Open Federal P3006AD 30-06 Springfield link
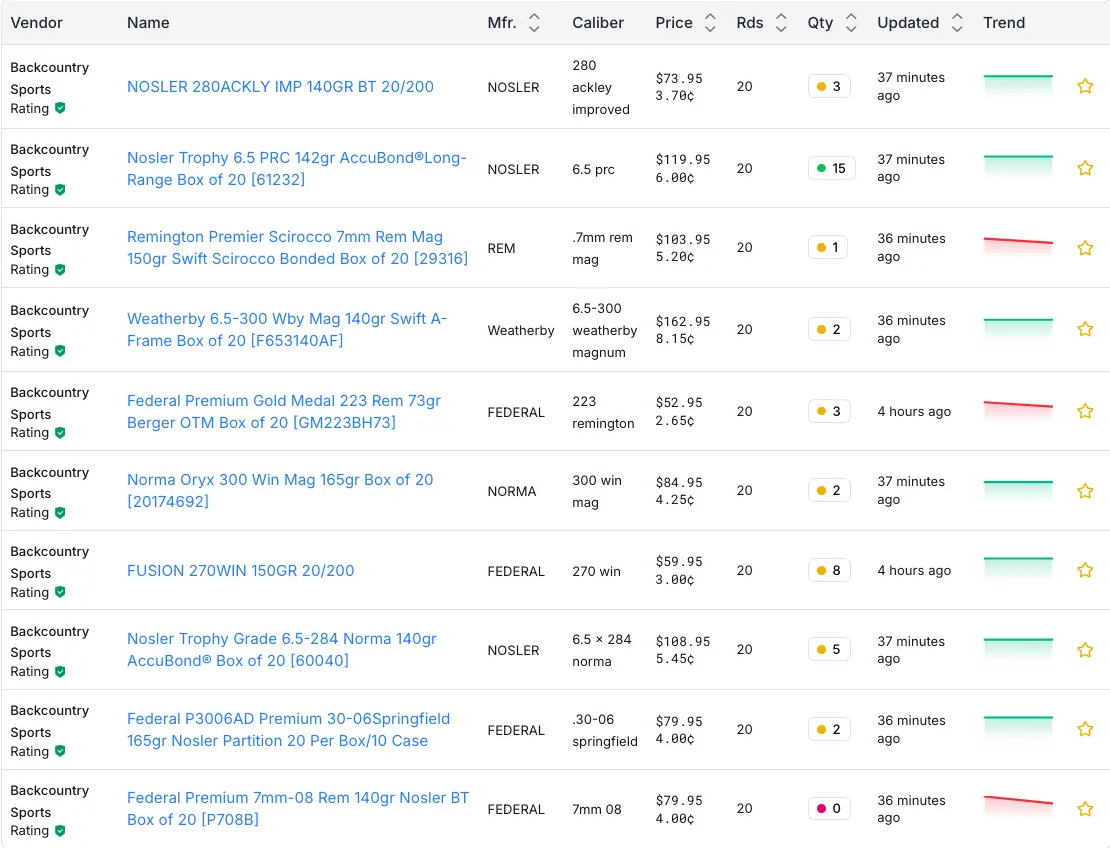 pyautogui.click(x=288, y=729)
